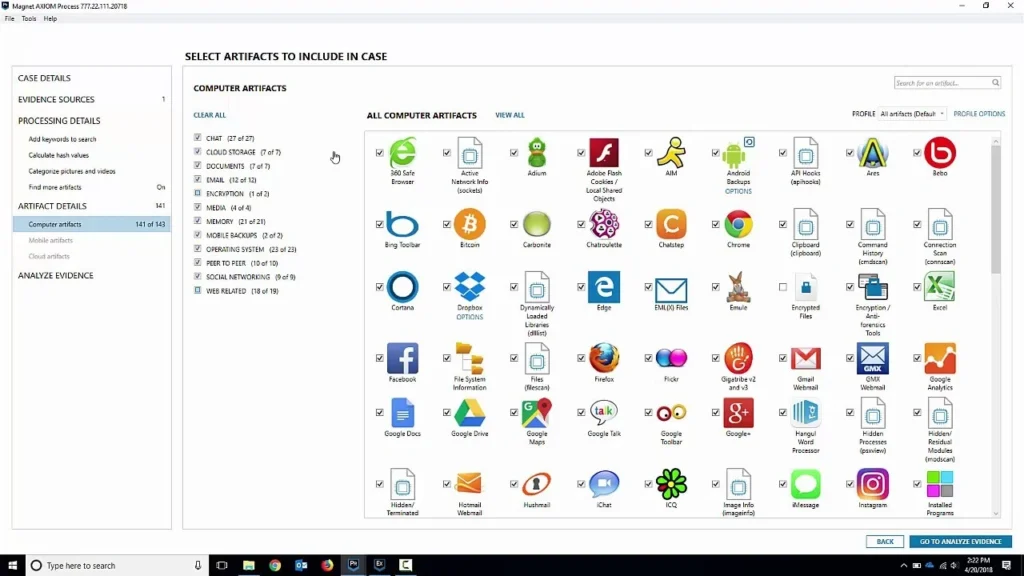
Task: Select the AIM artifact icon
Action: (x=671, y=153)
